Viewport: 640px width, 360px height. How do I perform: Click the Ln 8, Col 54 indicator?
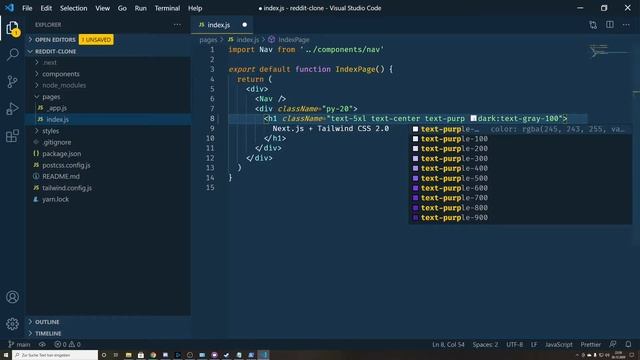[x=448, y=344]
